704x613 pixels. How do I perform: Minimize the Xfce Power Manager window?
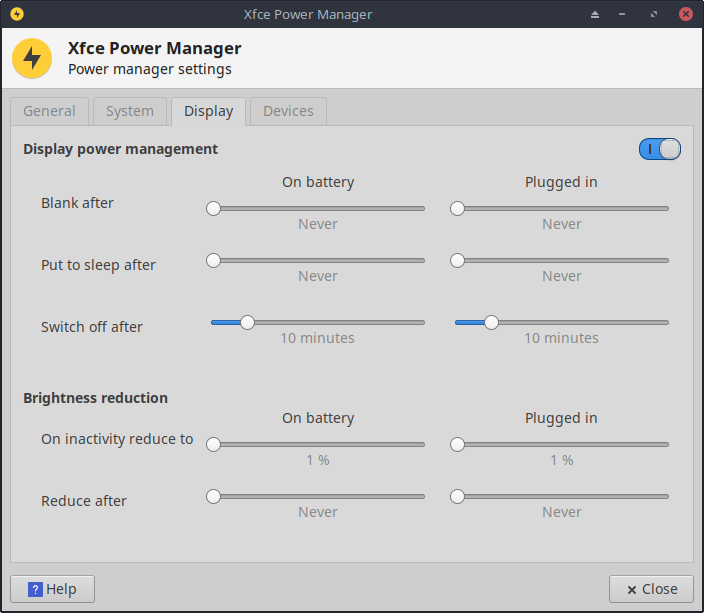[x=625, y=15]
